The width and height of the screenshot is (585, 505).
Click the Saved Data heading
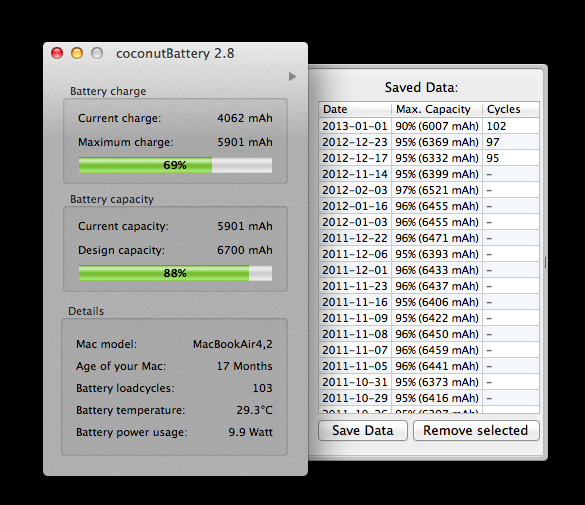click(421, 88)
